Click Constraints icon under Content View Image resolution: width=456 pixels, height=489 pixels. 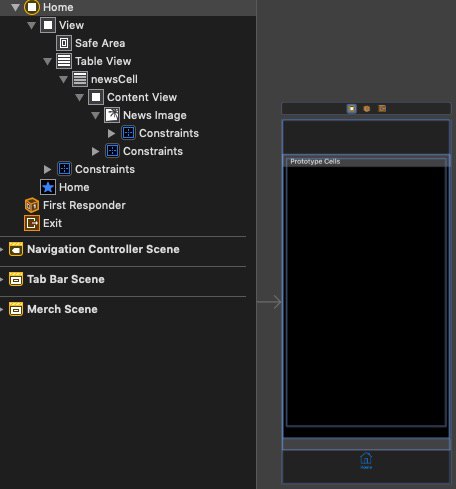[112, 151]
